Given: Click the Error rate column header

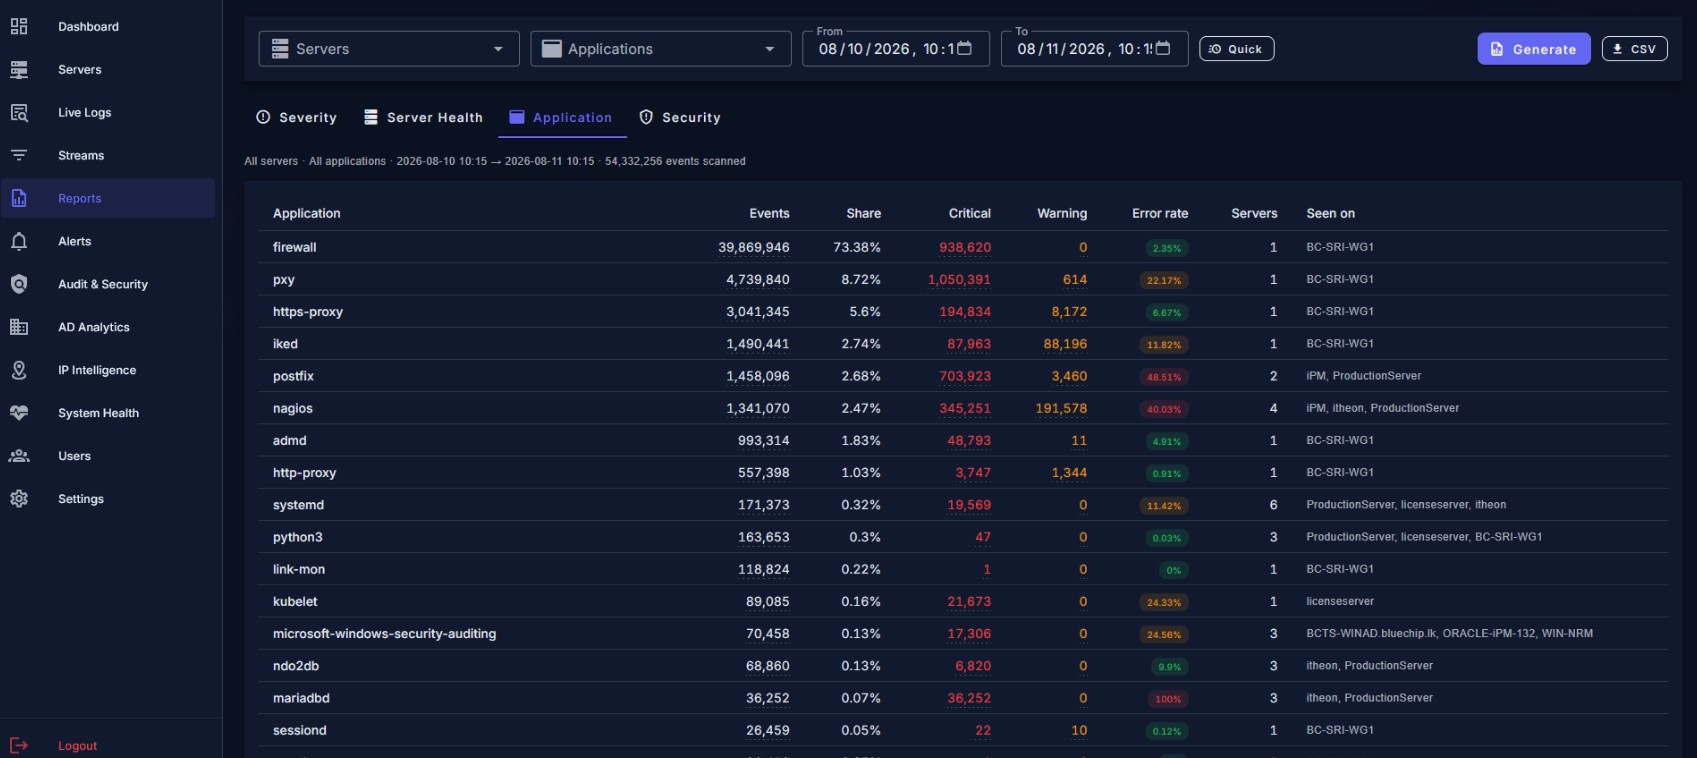Looking at the screenshot, I should (1160, 213).
